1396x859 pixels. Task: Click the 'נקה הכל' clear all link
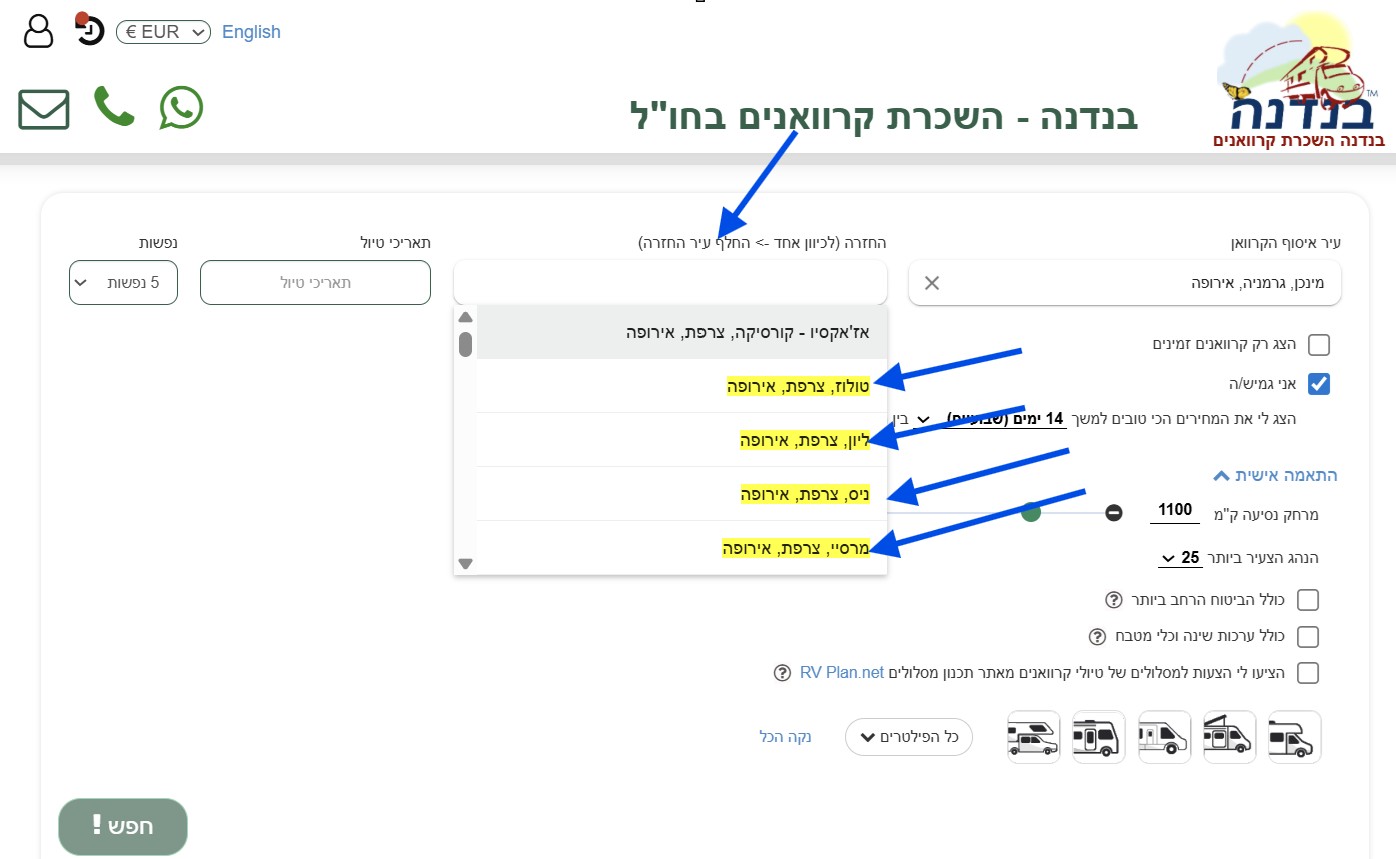tap(787, 736)
